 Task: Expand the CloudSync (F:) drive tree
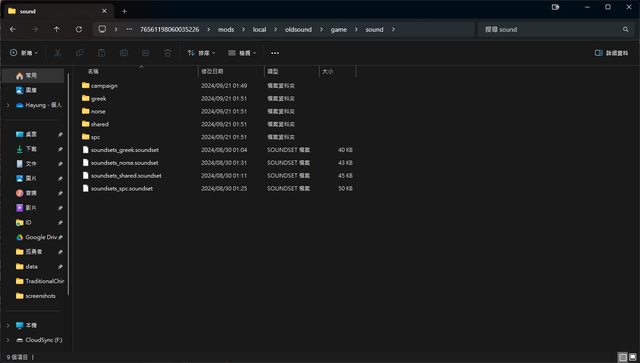coord(8,340)
